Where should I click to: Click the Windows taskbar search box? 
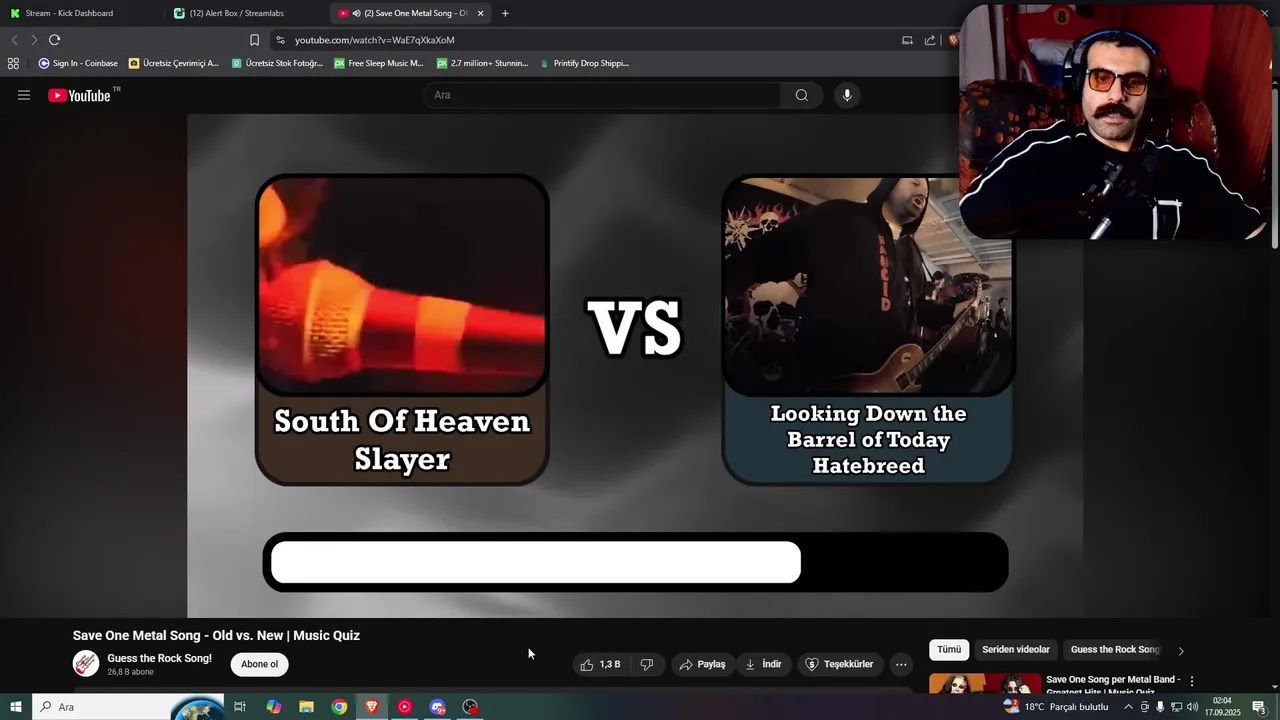pyautogui.click(x=128, y=707)
